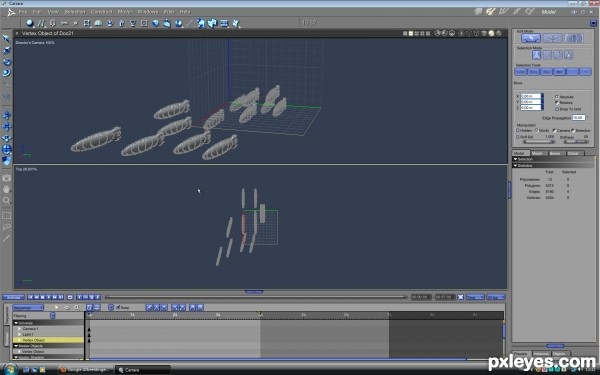
Task: Collapse the Selection section in Model tab
Action: [x=515, y=159]
